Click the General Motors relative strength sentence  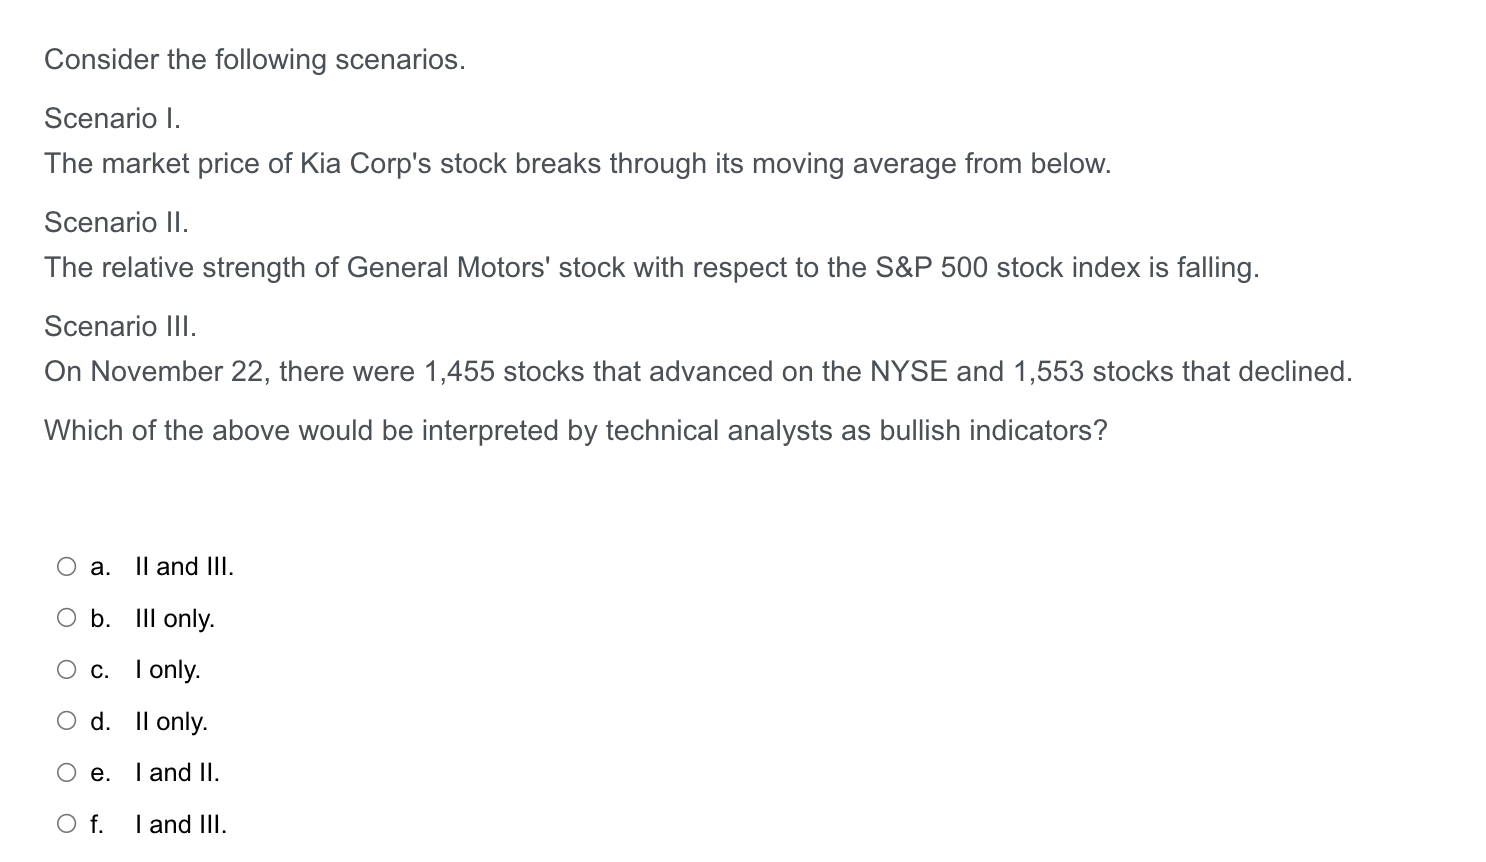(x=651, y=268)
